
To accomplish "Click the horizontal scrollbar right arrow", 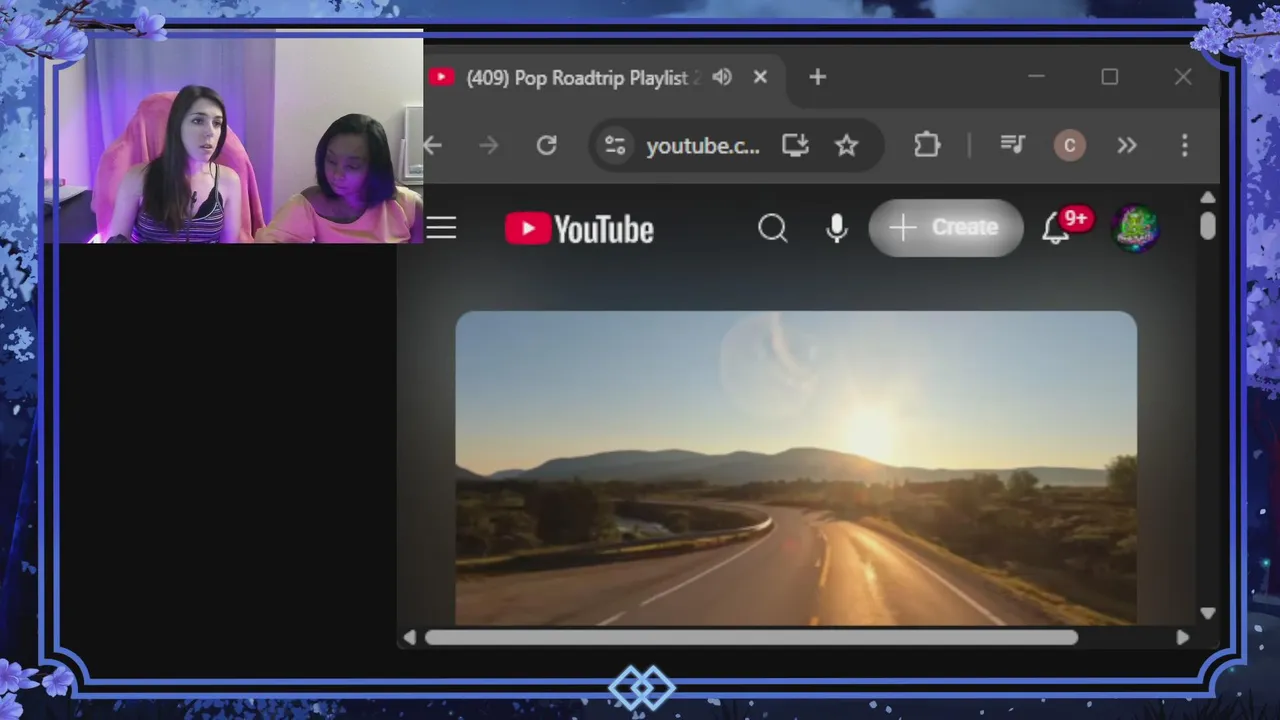I will (1182, 637).
